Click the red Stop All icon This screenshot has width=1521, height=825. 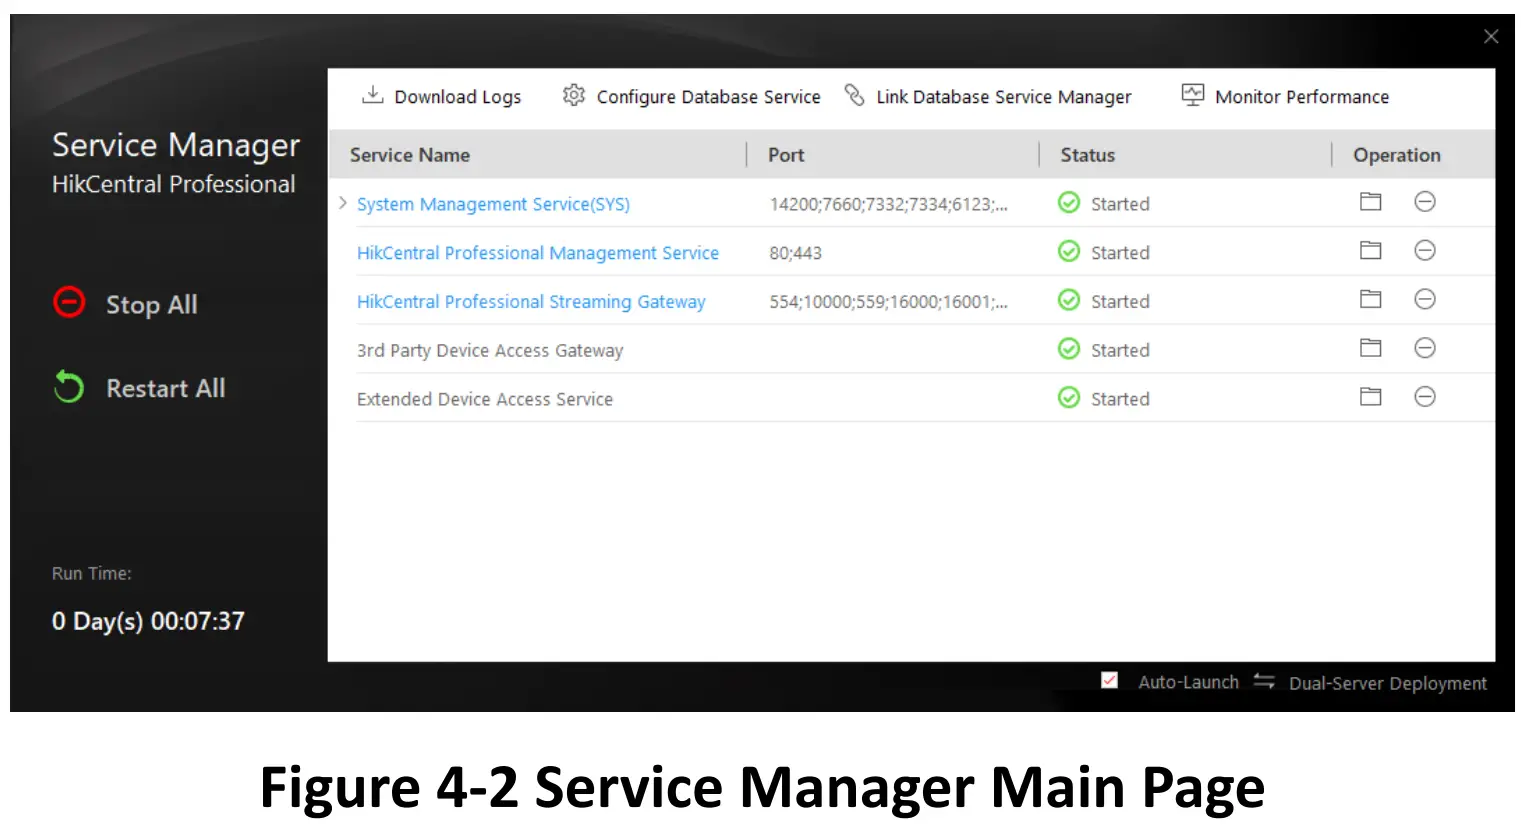pyautogui.click(x=68, y=302)
